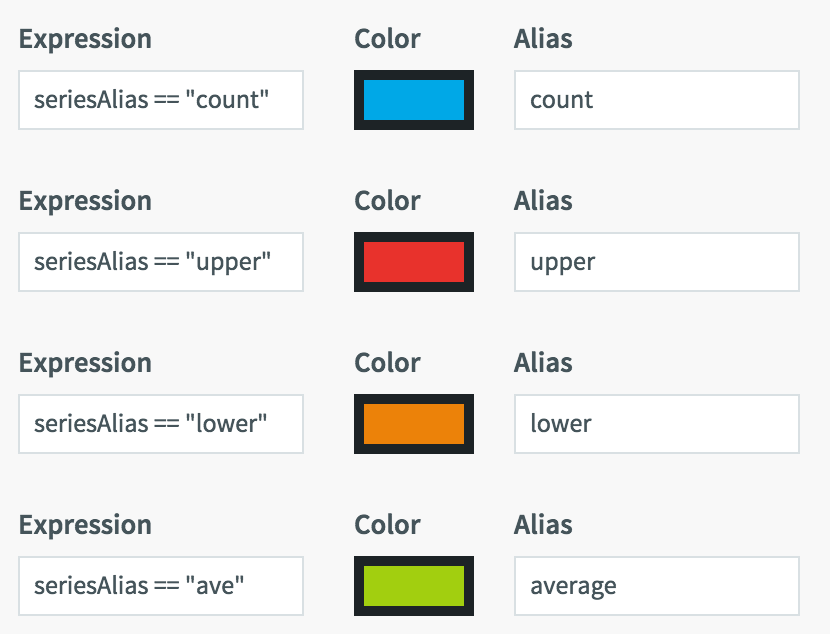Select the lower alias input field
This screenshot has width=830, height=634.
click(655, 424)
